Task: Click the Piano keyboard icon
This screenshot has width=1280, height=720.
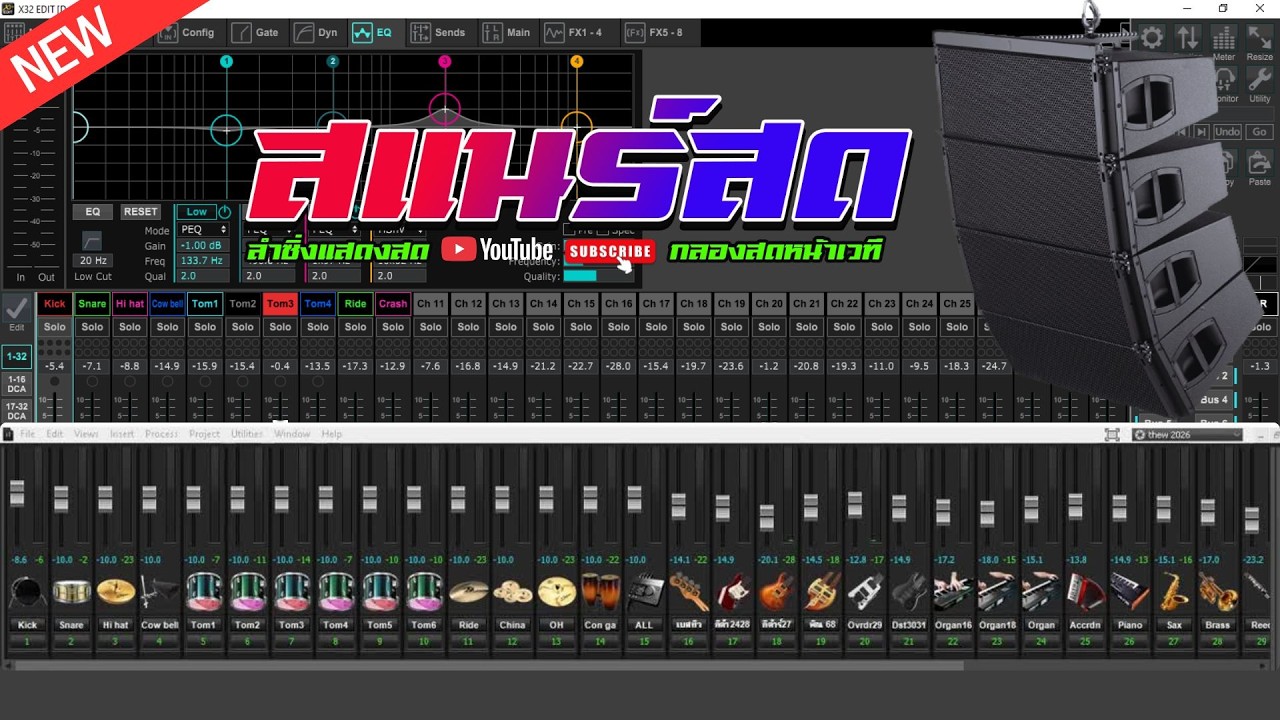Action: point(1130,592)
